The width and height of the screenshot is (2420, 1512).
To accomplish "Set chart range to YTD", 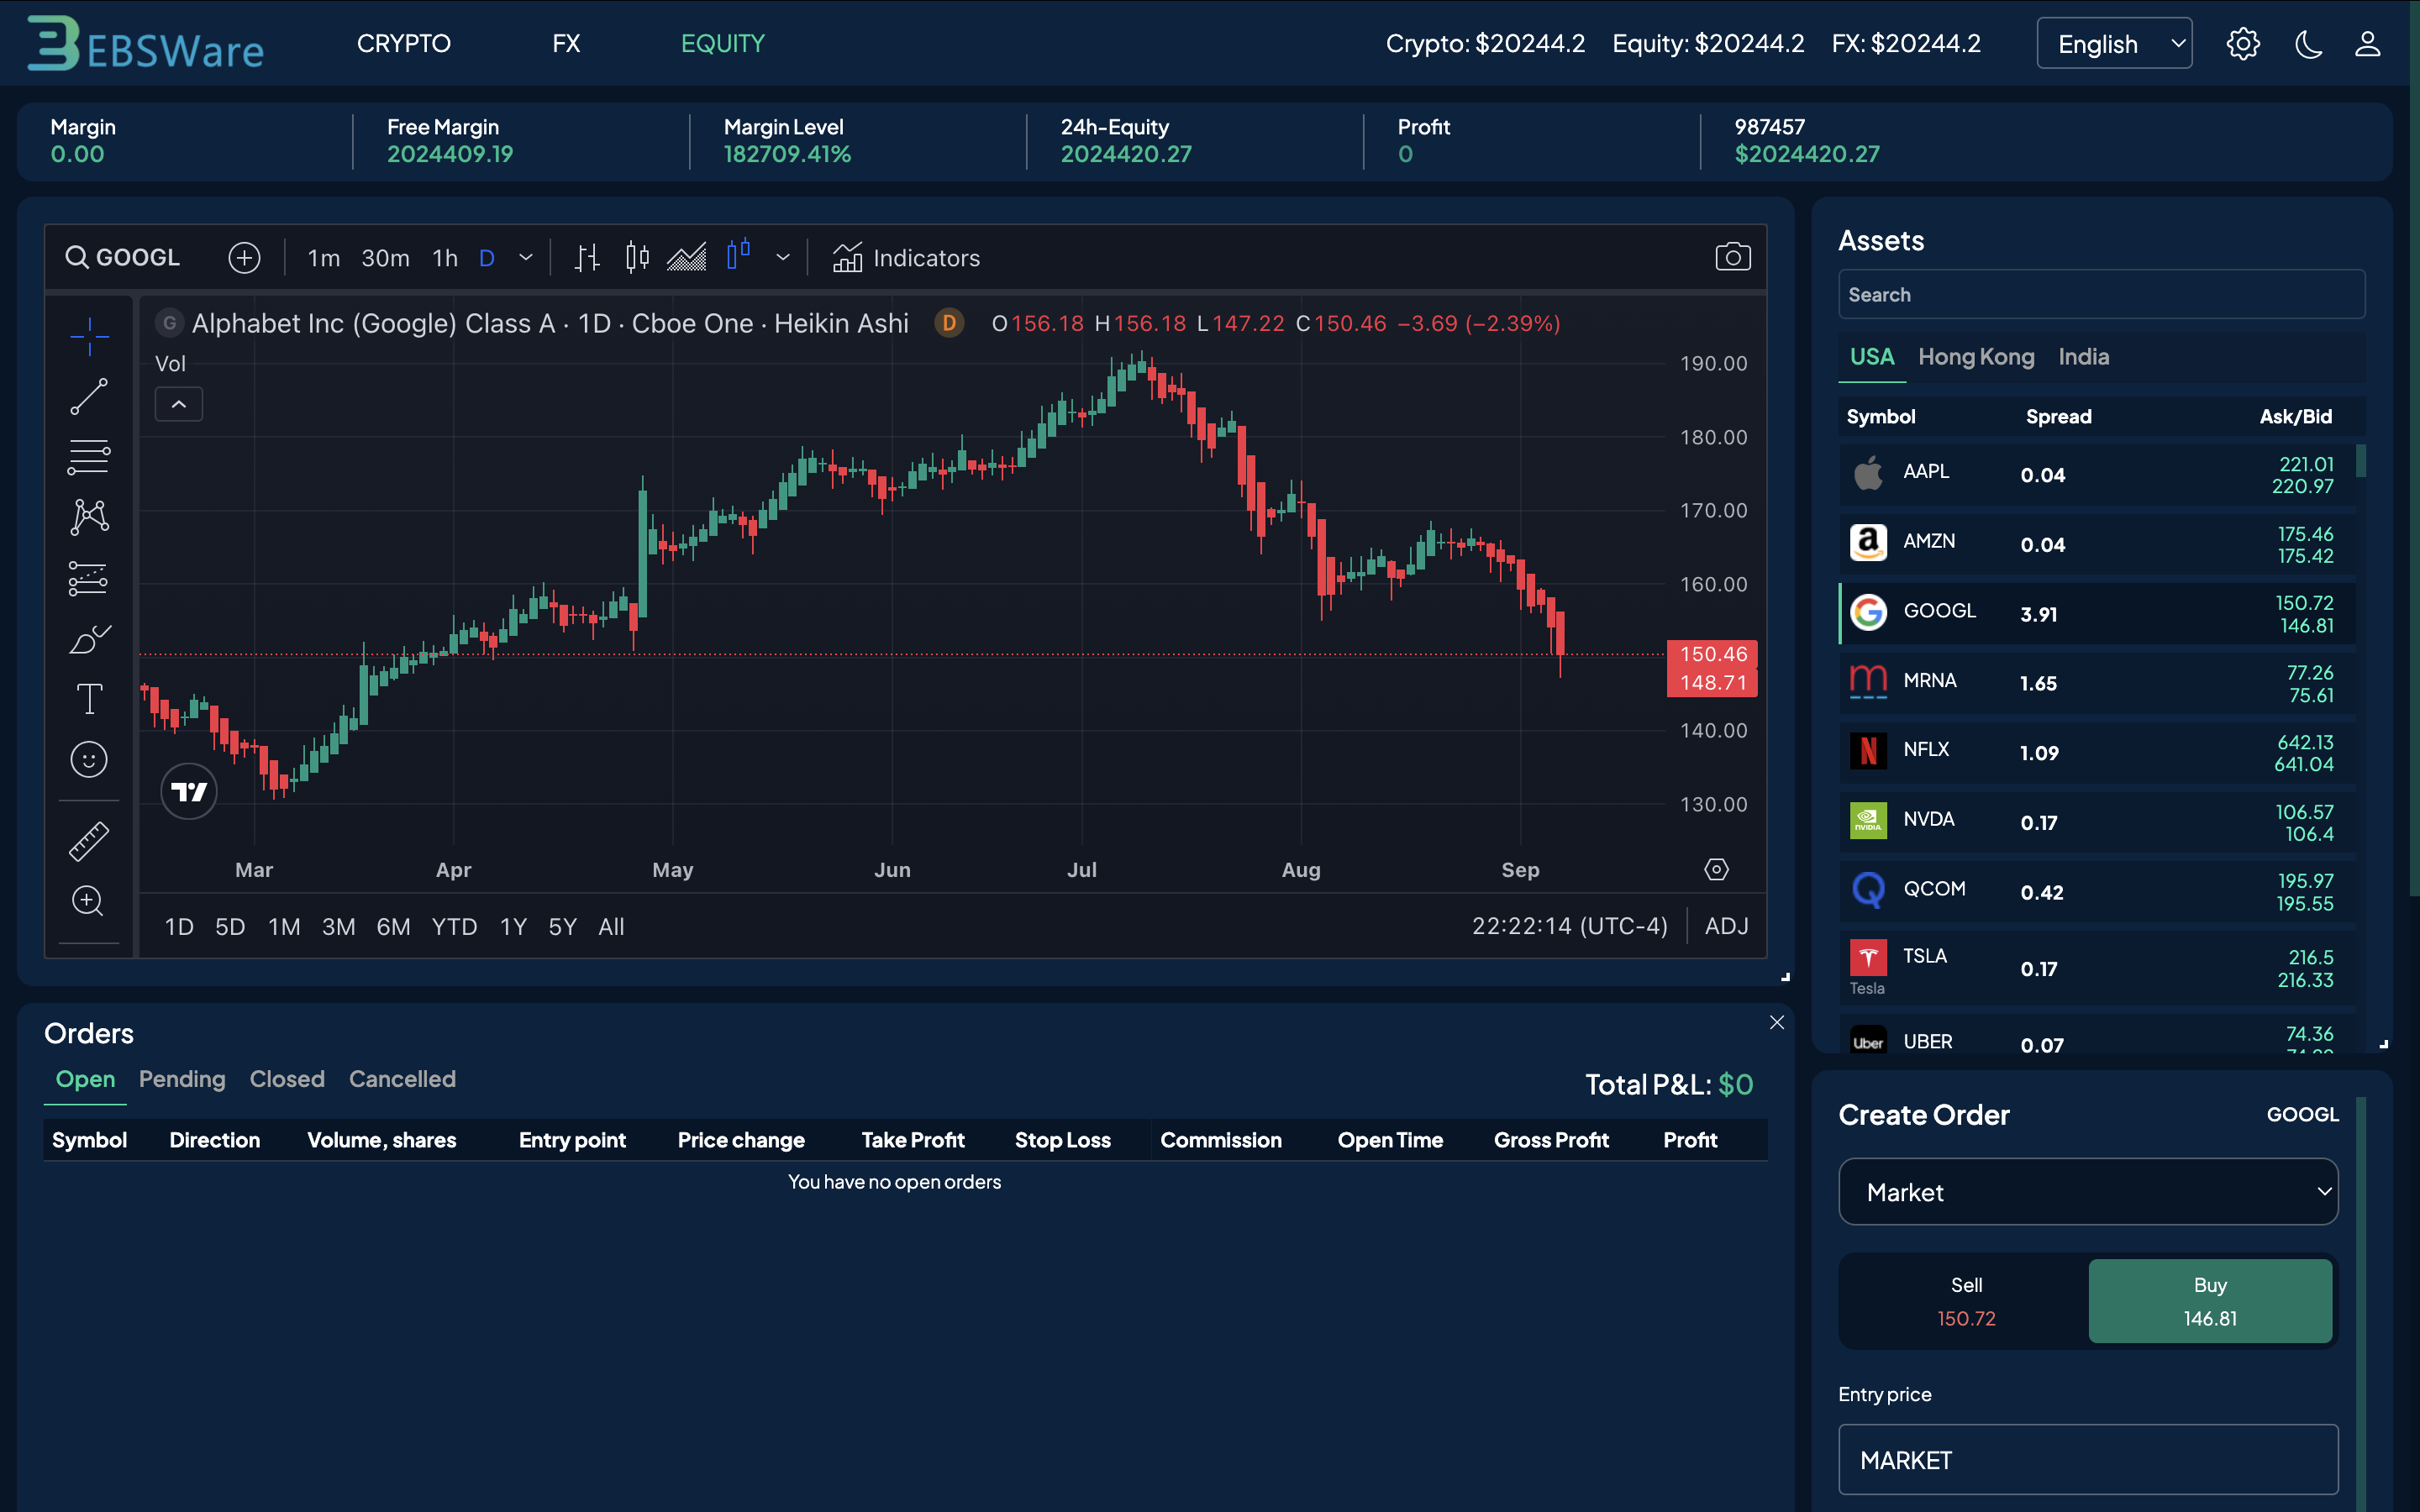I will coord(454,927).
